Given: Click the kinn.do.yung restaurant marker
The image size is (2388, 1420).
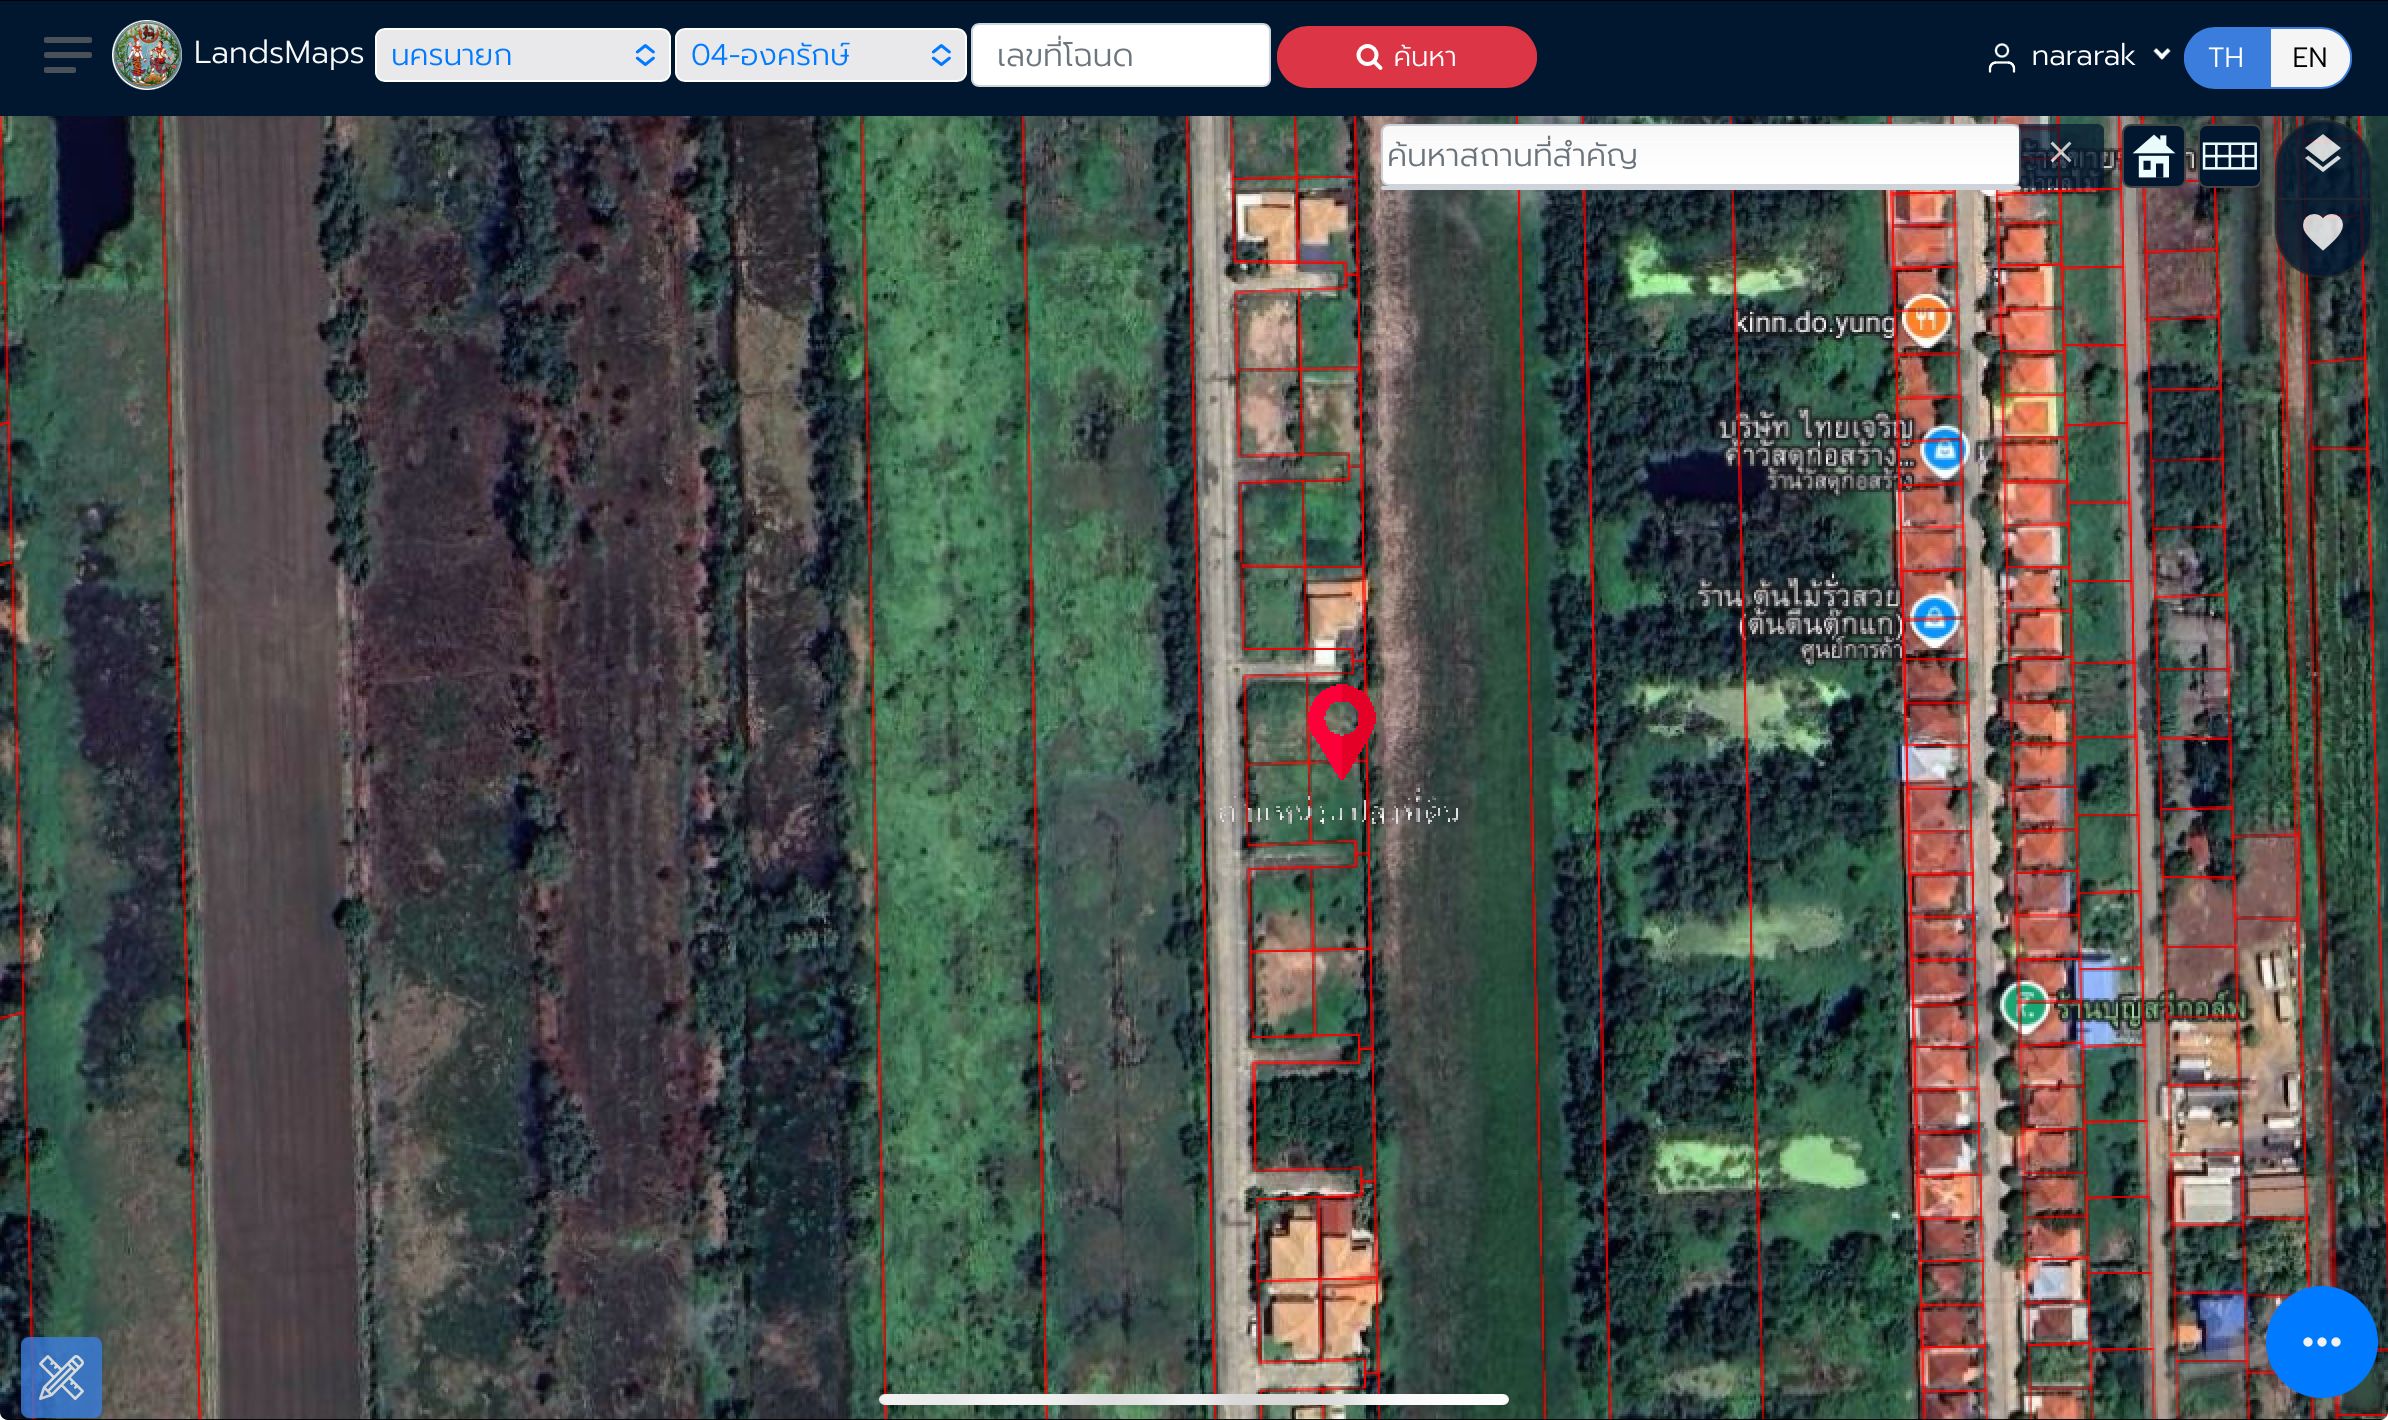Looking at the screenshot, I should [1925, 320].
